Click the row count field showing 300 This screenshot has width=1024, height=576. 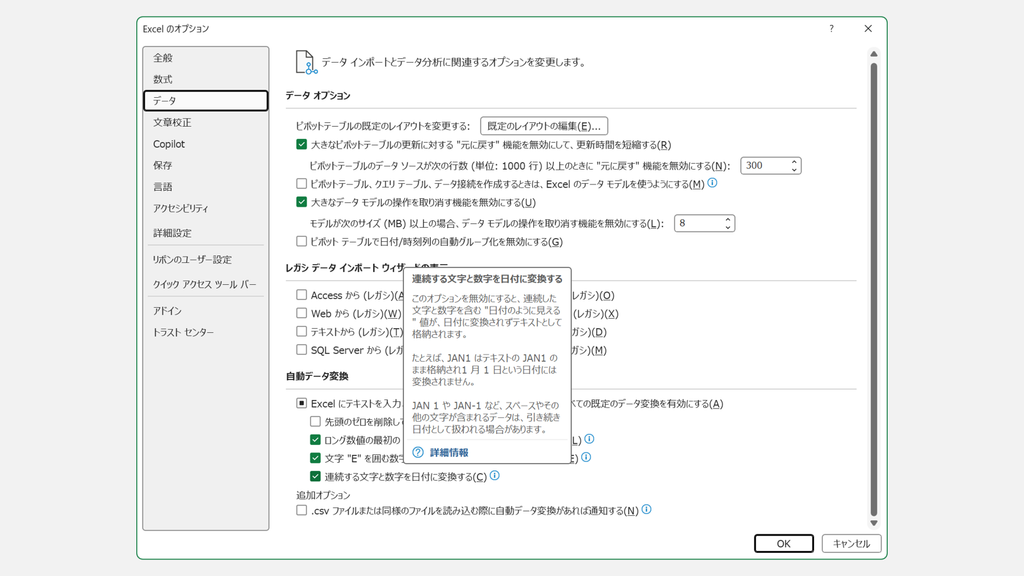point(764,166)
